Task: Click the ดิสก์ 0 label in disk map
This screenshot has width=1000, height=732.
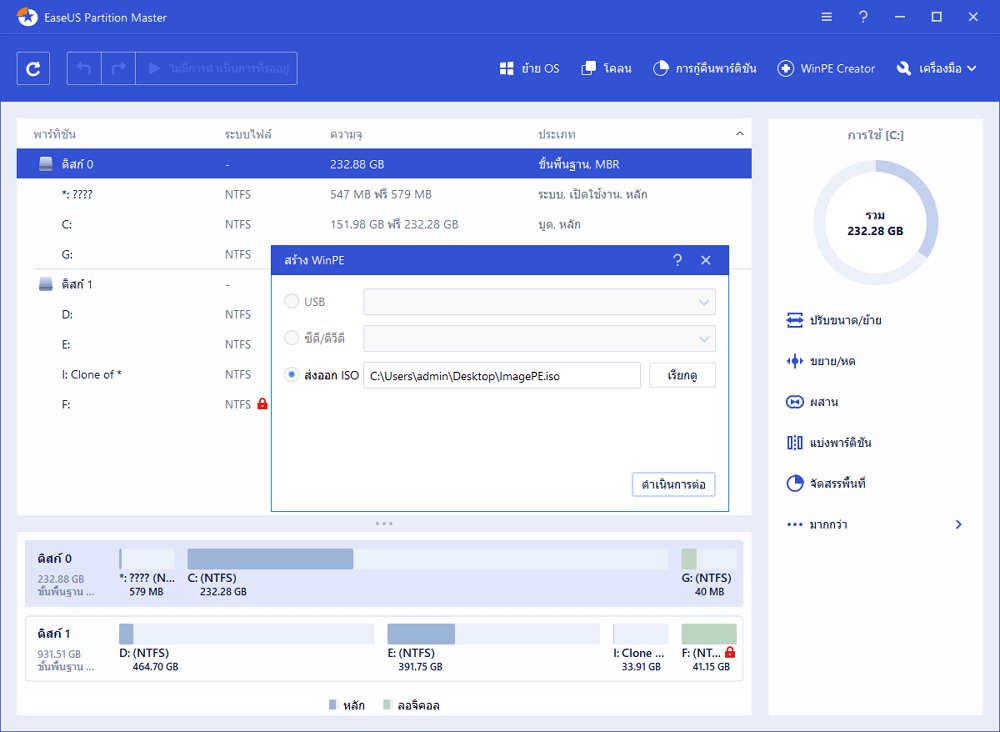Action: coord(54,559)
